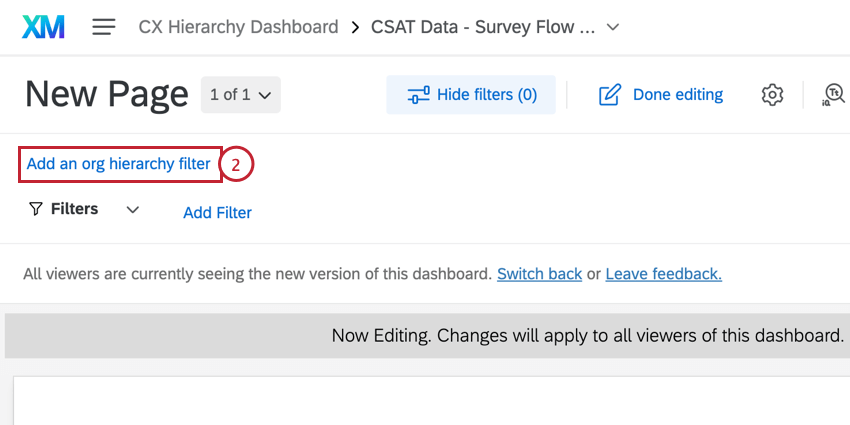Click the Switch back link
Screen dimensions: 850x425
(539, 273)
